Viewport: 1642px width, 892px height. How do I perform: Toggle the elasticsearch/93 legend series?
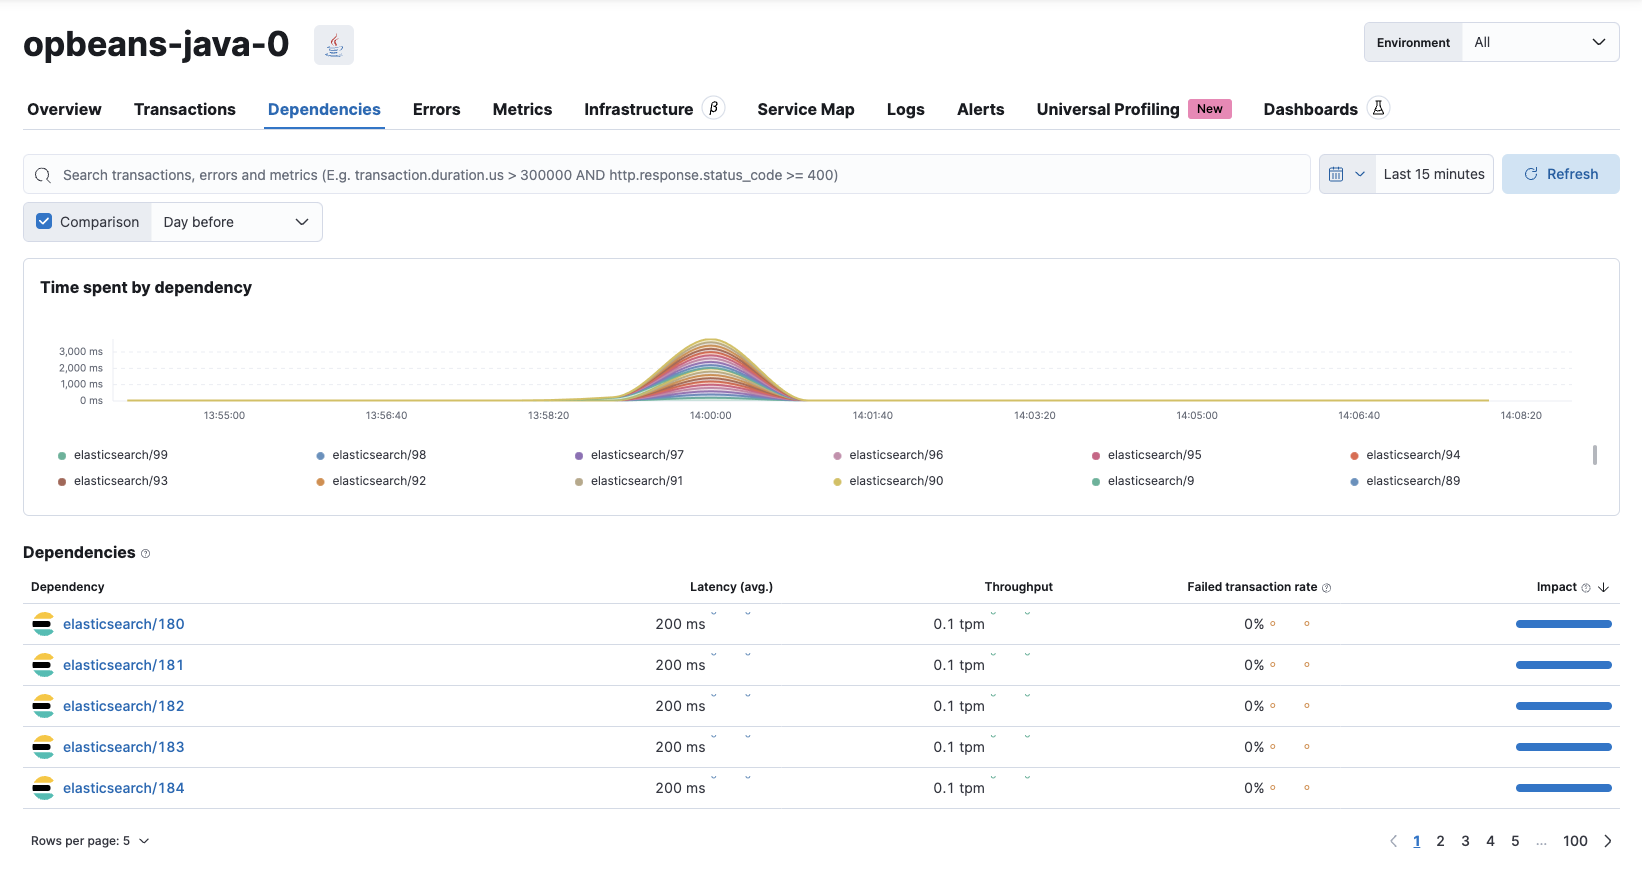113,481
